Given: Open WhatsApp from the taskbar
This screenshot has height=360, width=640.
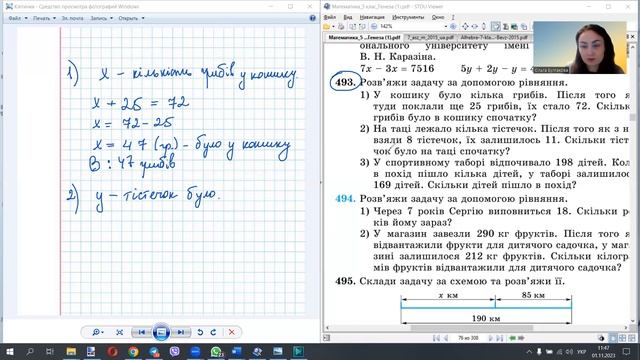Looking at the screenshot, I should (216, 351).
